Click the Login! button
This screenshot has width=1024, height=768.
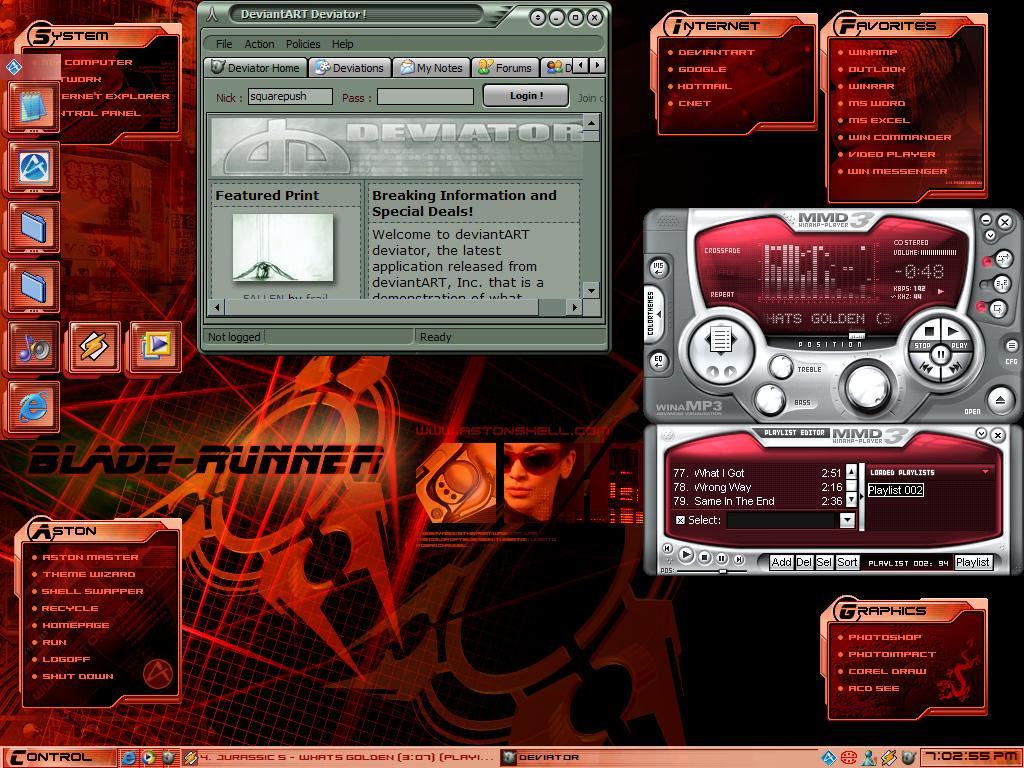[525, 96]
